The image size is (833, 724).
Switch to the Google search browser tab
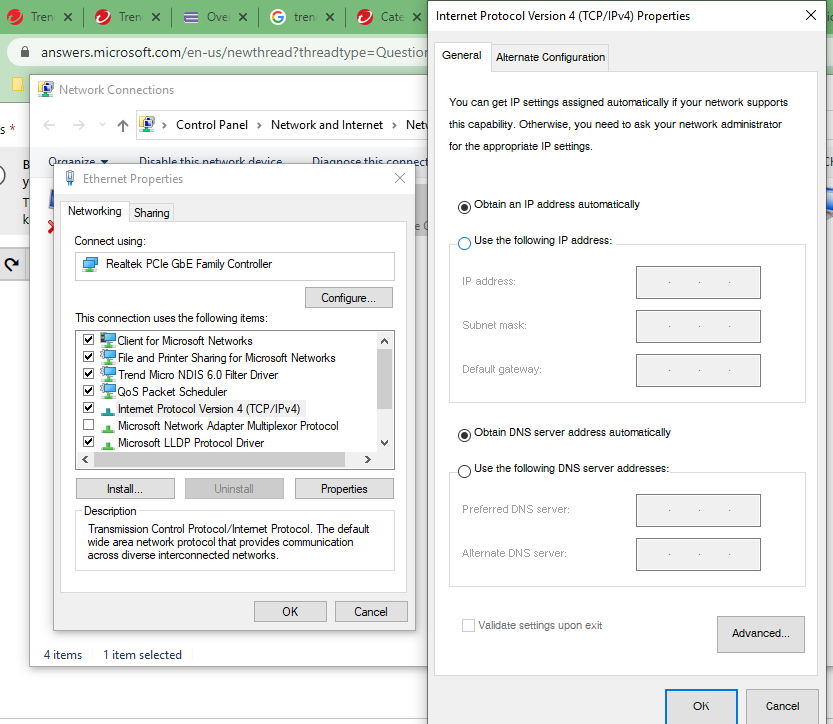click(x=303, y=17)
